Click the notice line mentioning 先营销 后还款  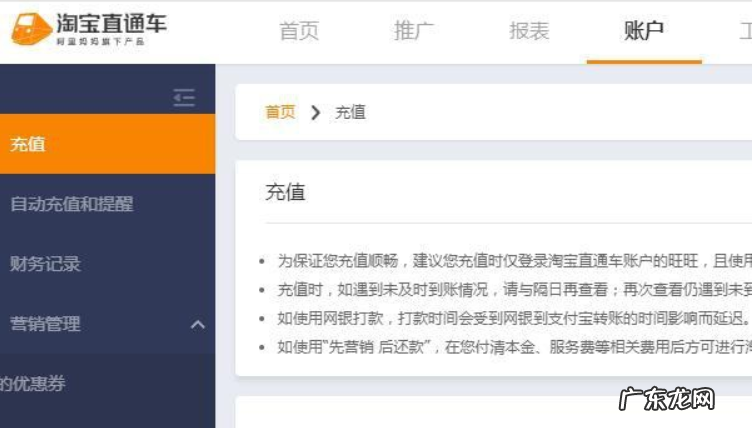(x=515, y=346)
